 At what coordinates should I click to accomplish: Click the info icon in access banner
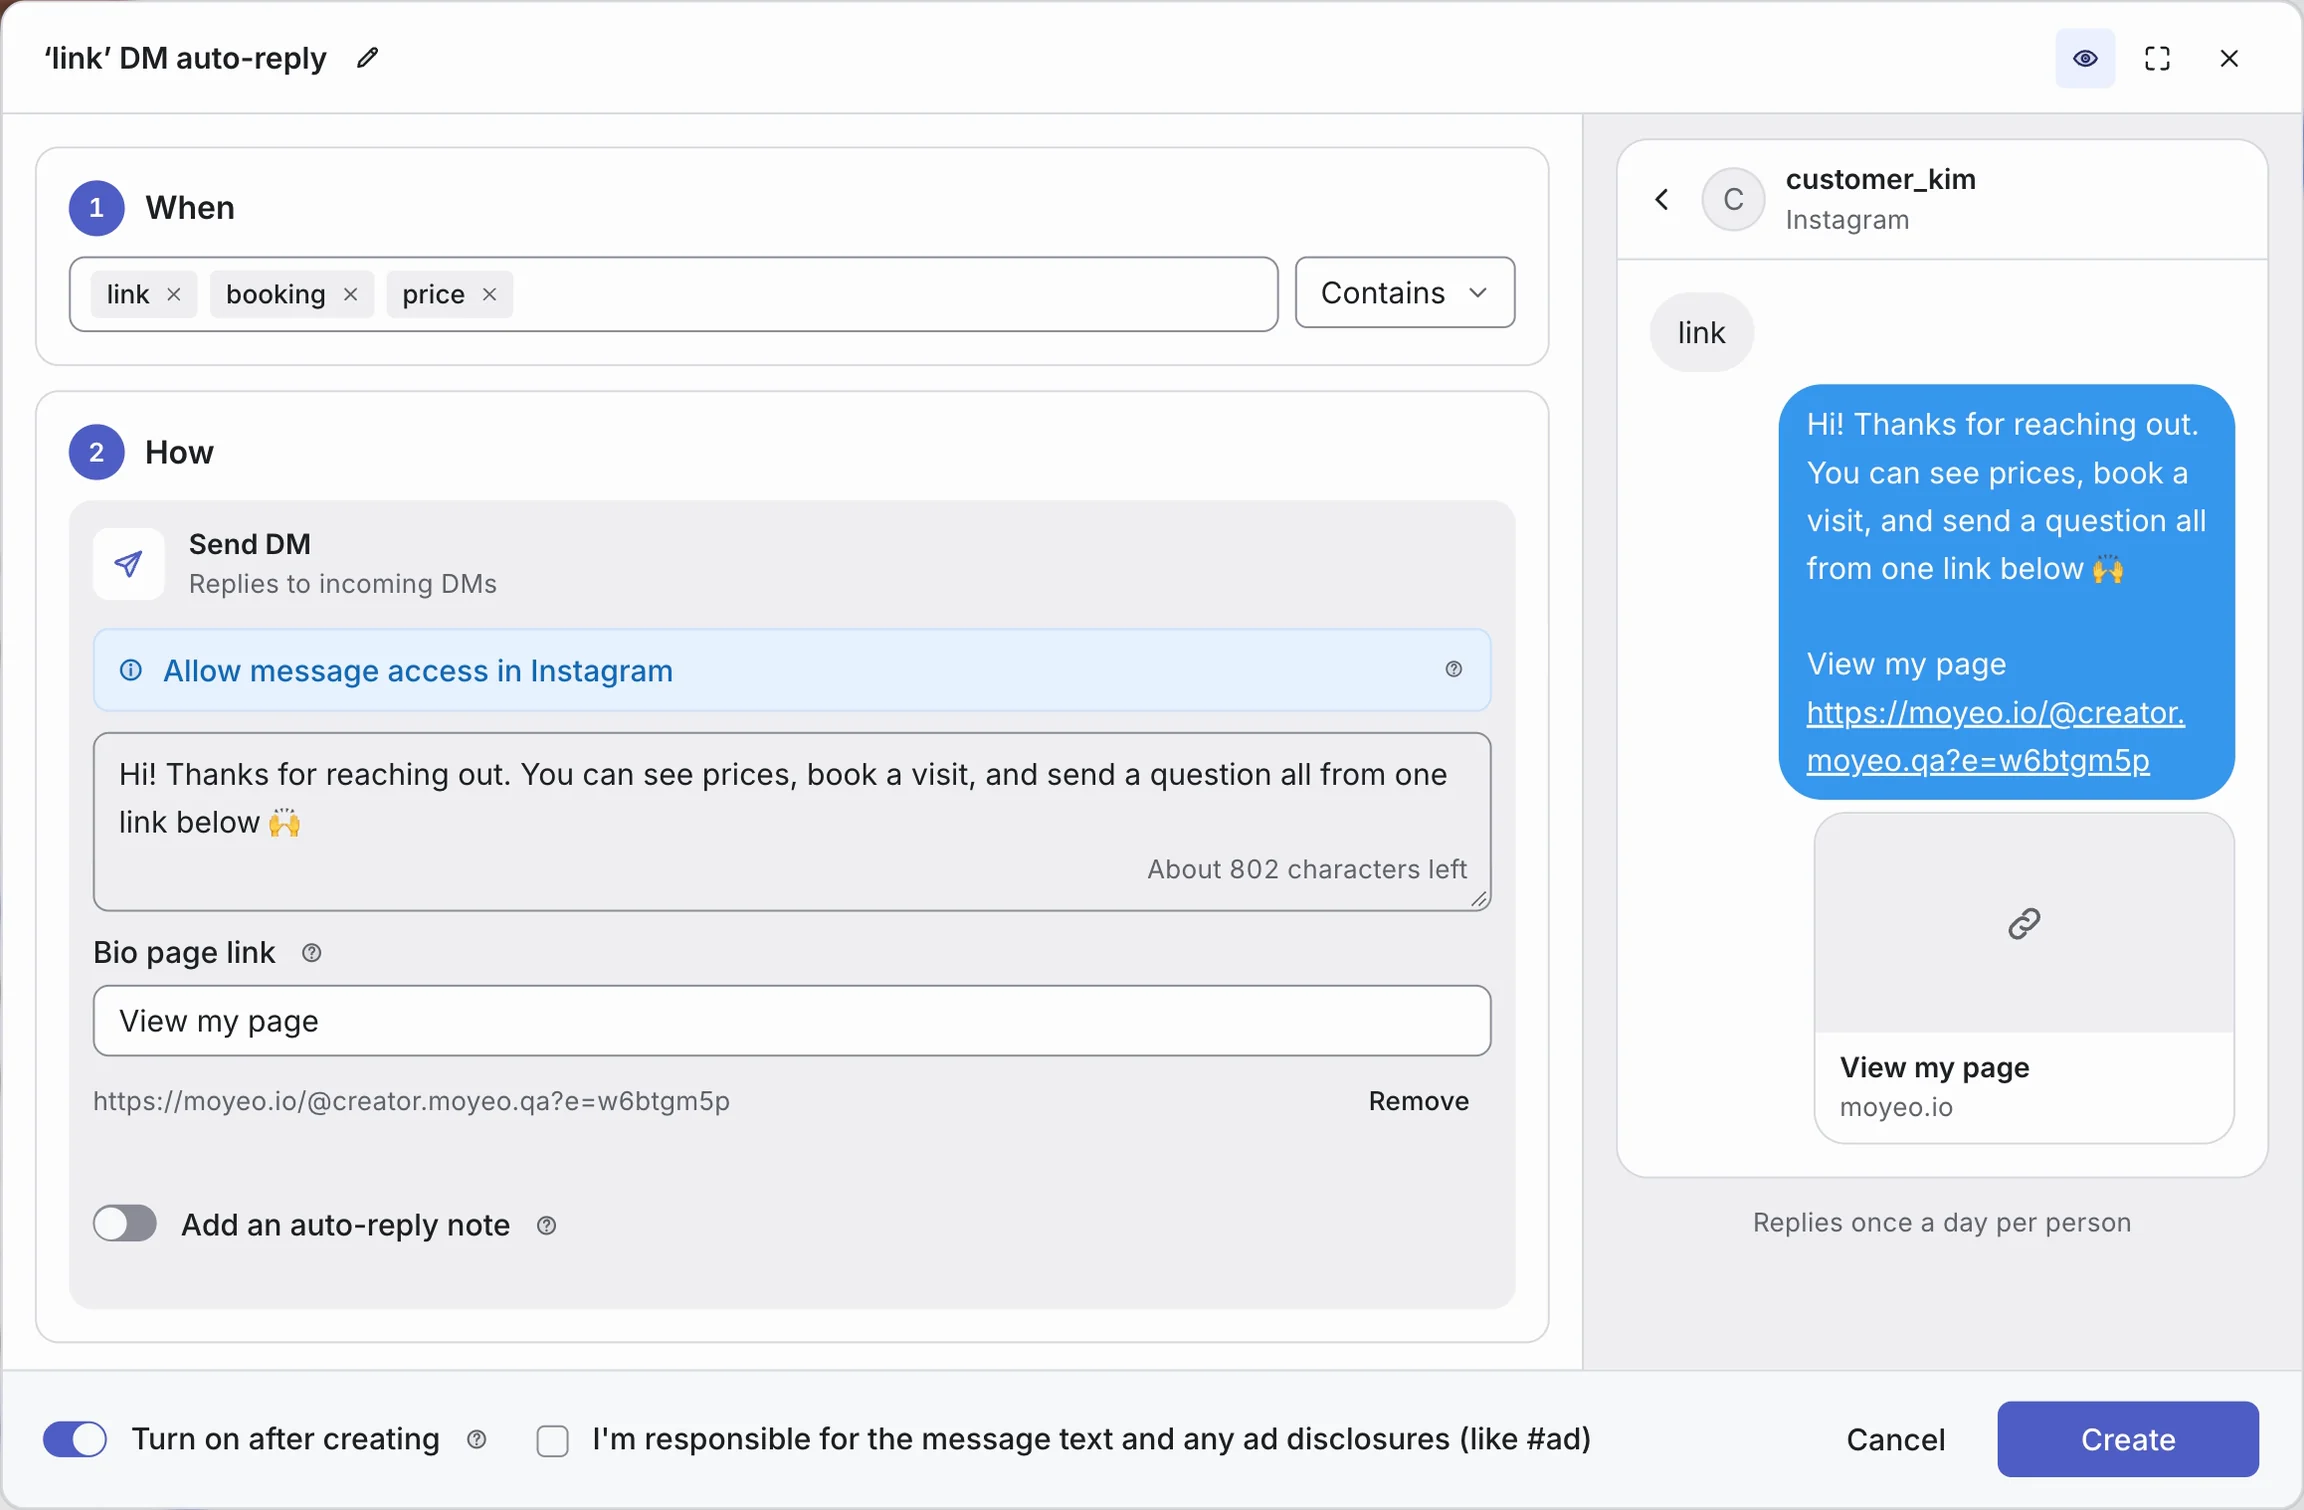[x=131, y=670]
